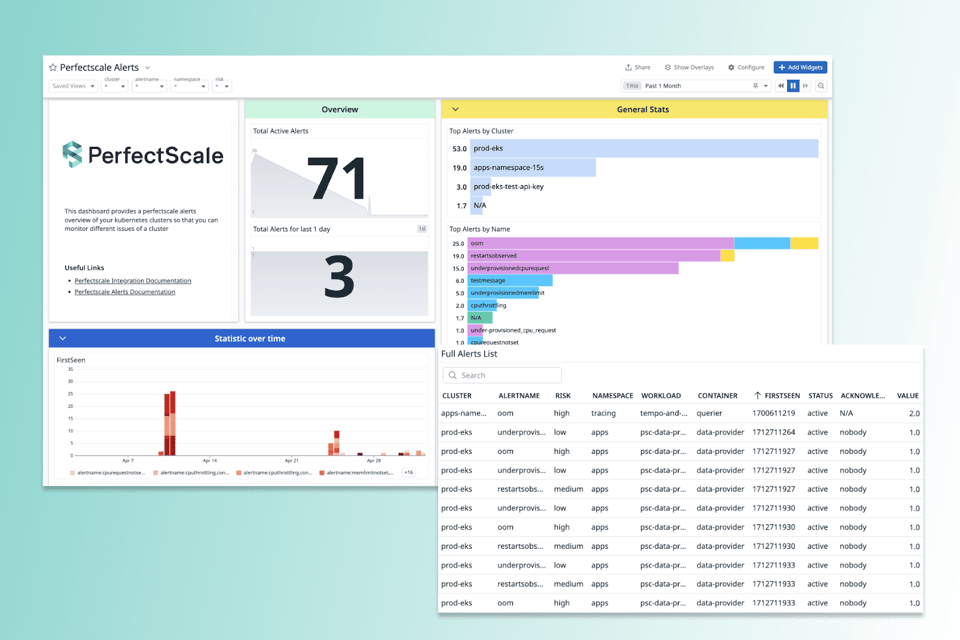Sort by the VALUE column header
960x640 pixels.
907,396
